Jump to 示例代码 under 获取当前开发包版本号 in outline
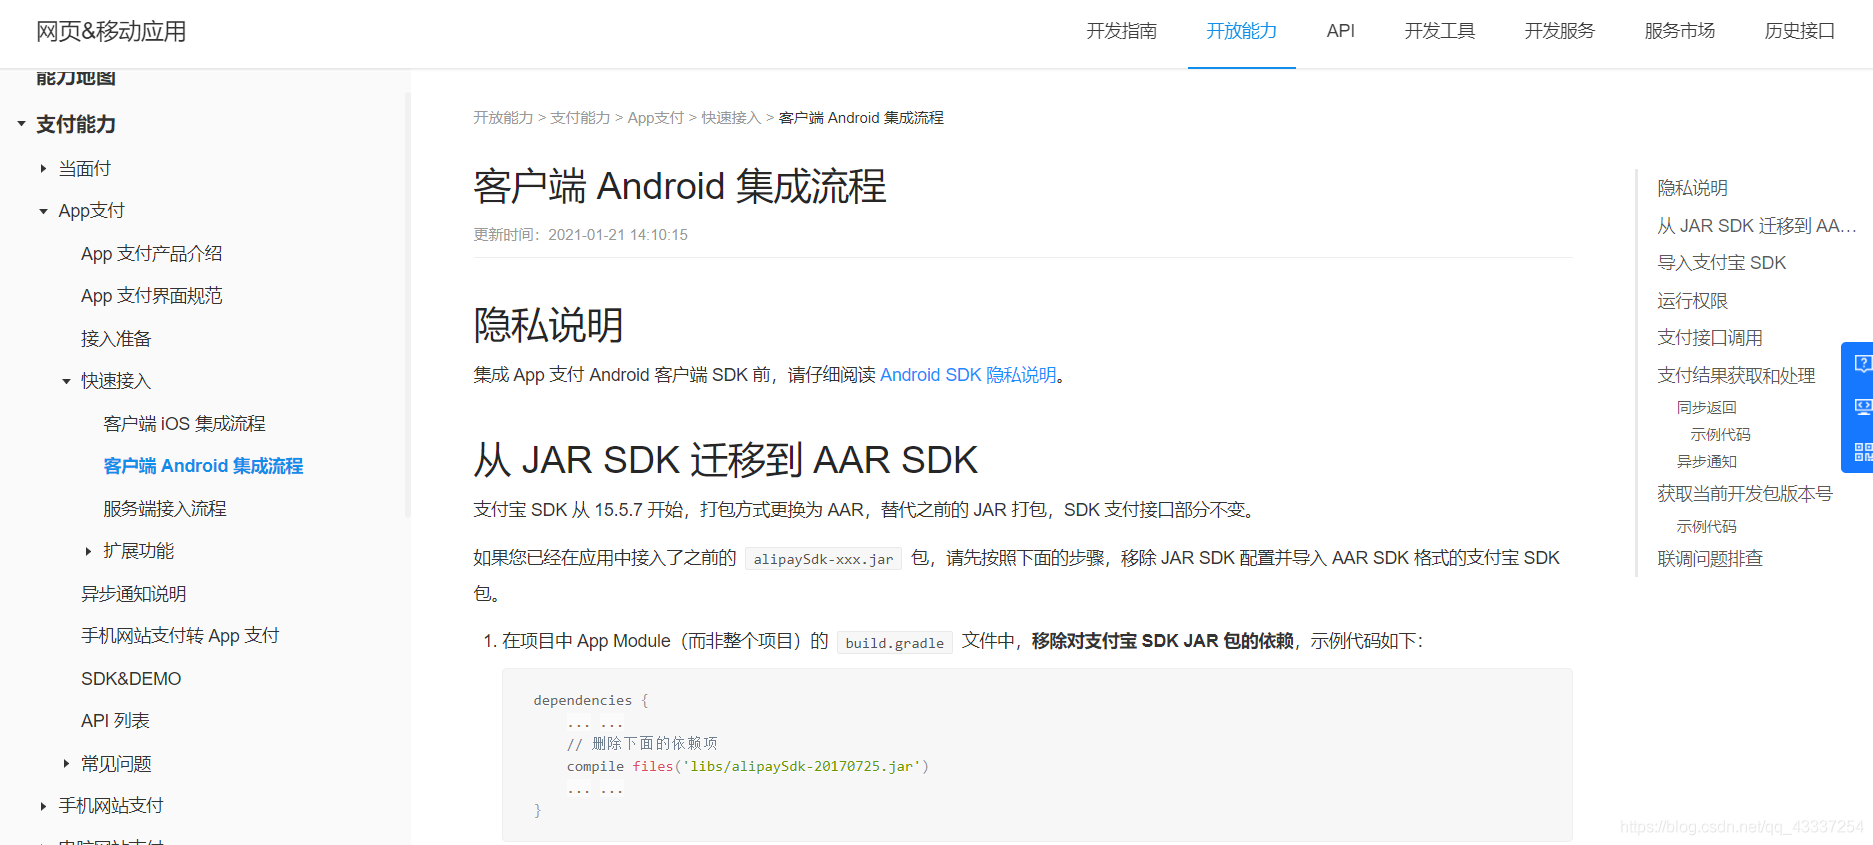The height and width of the screenshot is (845, 1873). pyautogui.click(x=1706, y=527)
